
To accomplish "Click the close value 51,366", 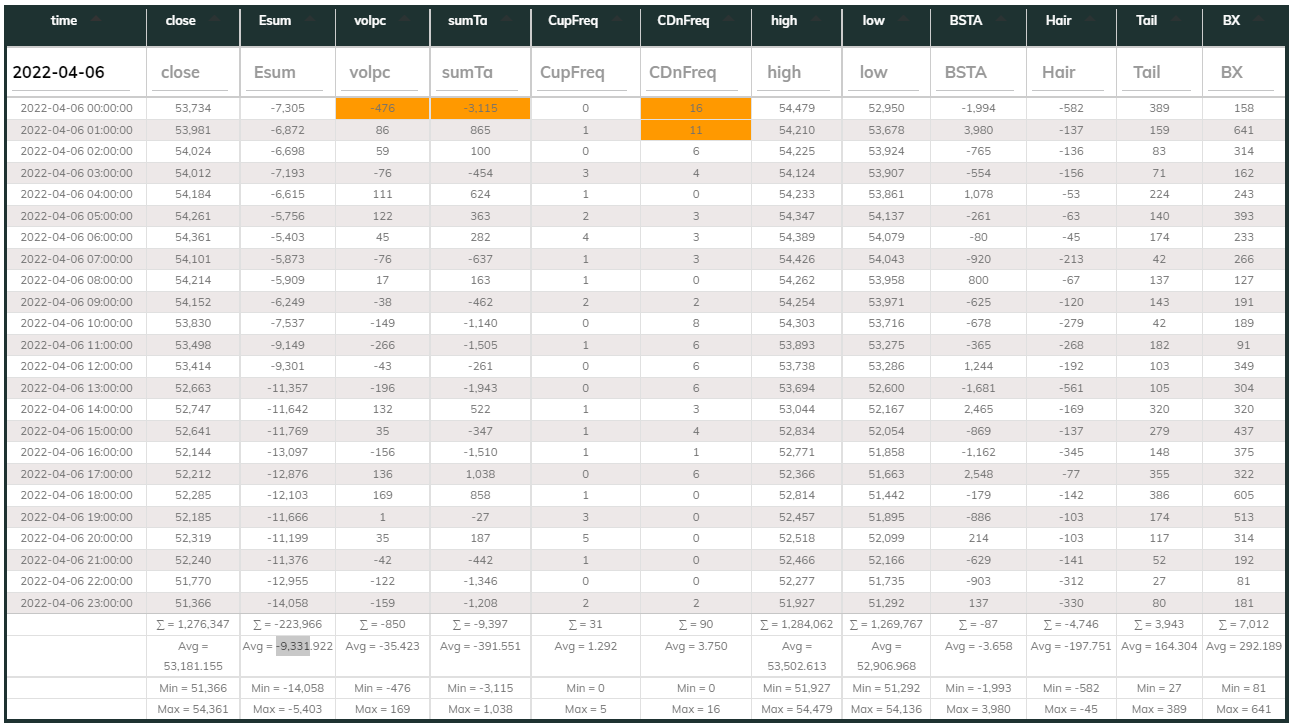I will pyautogui.click(x=193, y=603).
